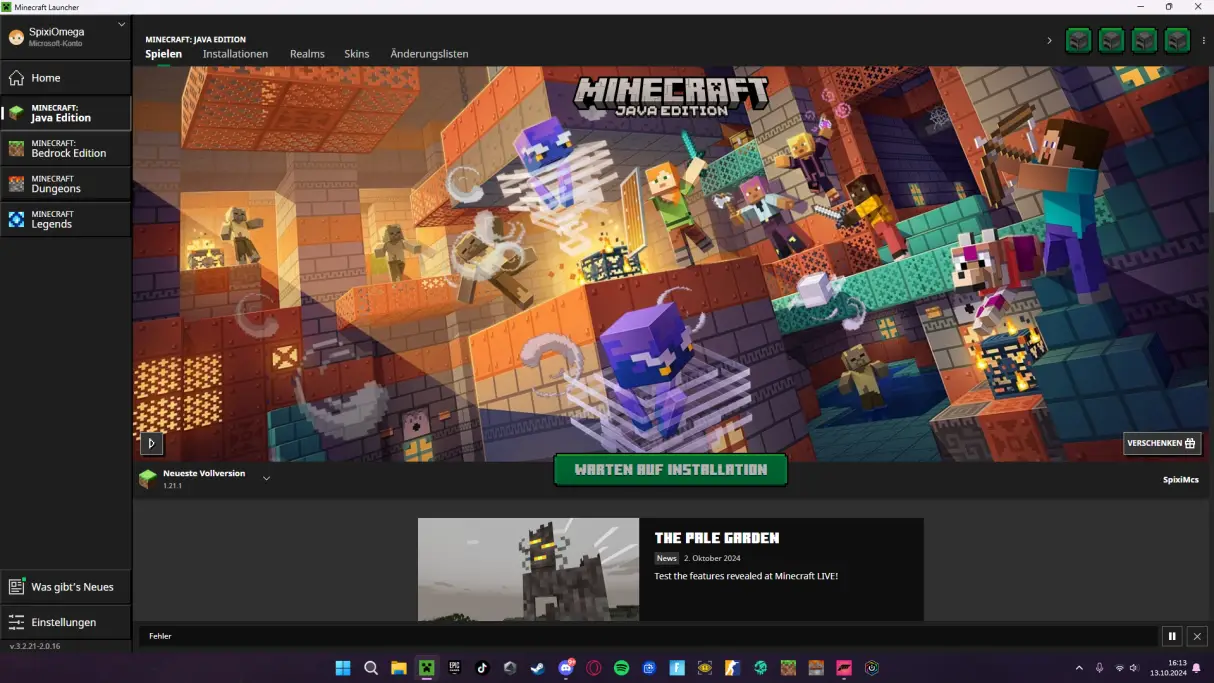This screenshot has width=1214, height=683.
Task: Launch Spotify from the taskbar
Action: click(x=622, y=668)
